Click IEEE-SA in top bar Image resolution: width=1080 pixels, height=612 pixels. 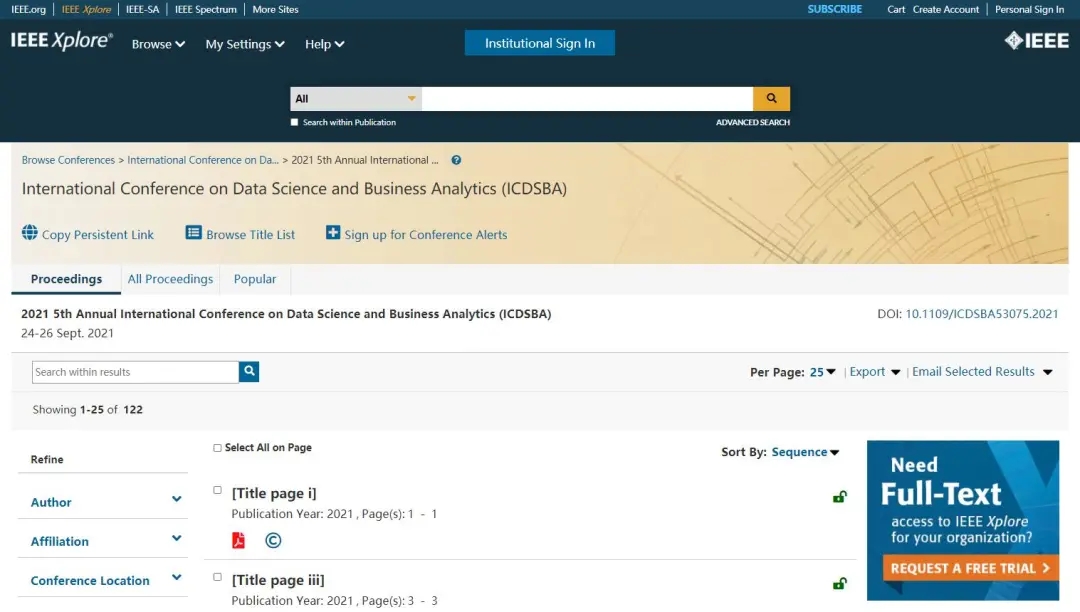click(x=143, y=9)
